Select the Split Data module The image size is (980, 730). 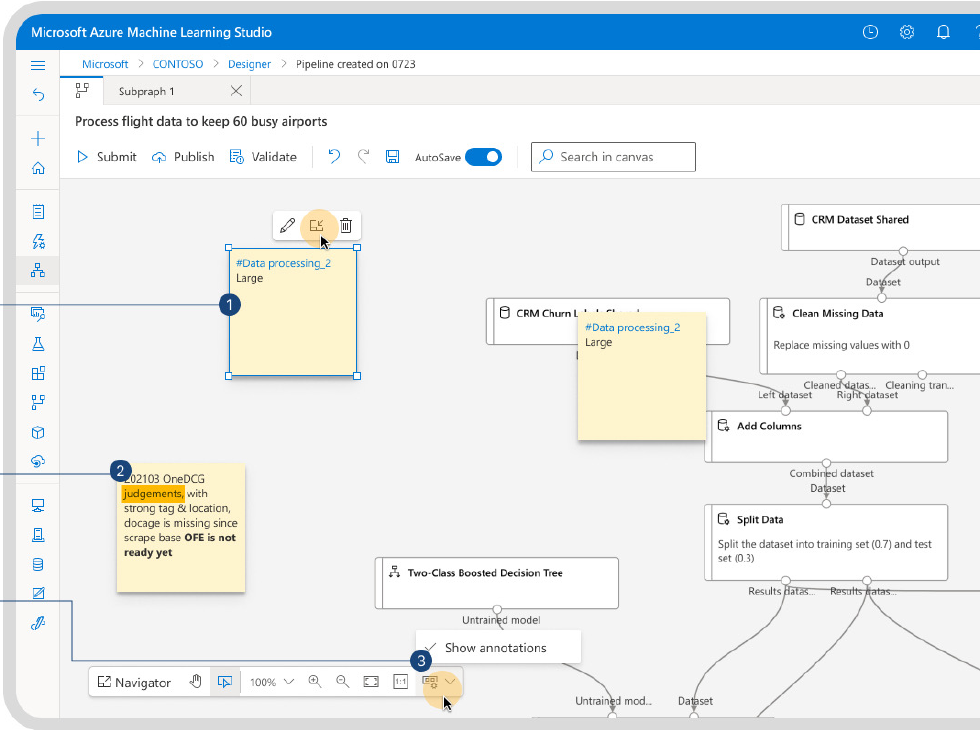tap(826, 542)
